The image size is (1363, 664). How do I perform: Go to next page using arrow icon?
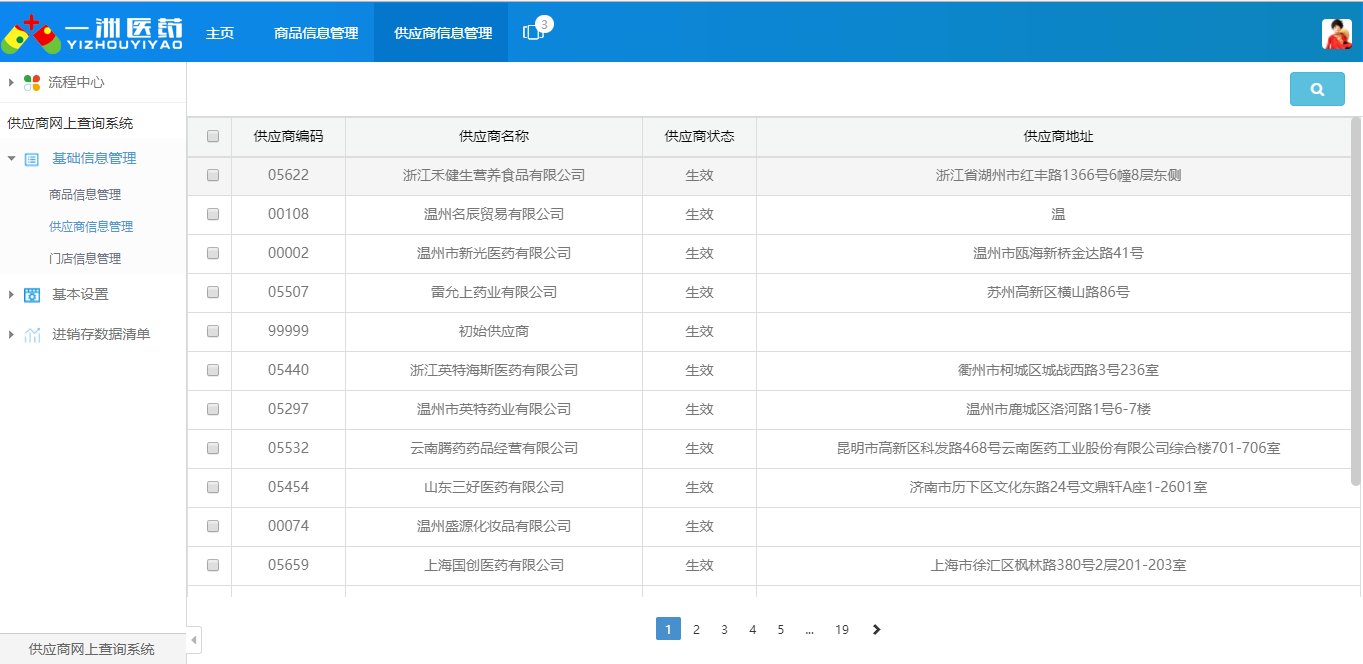[x=877, y=629]
